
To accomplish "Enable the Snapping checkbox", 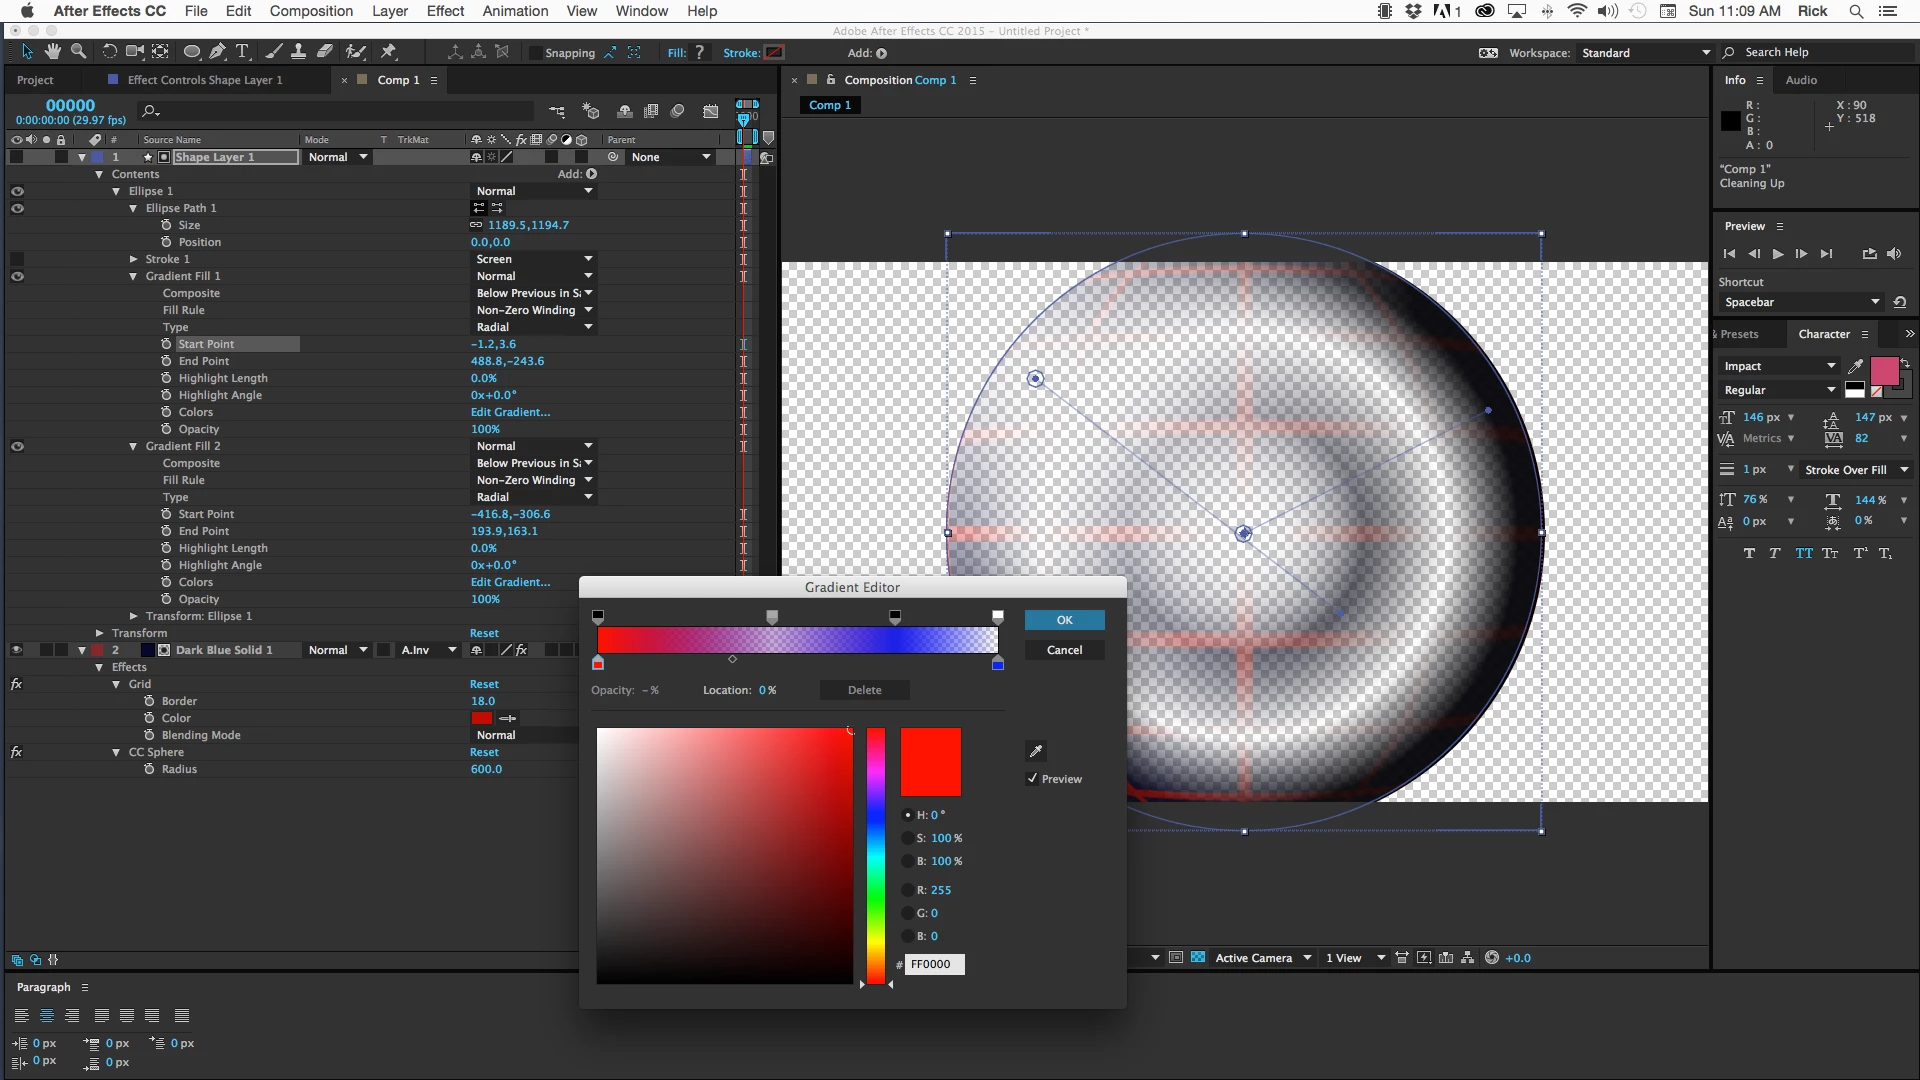I will [536, 53].
